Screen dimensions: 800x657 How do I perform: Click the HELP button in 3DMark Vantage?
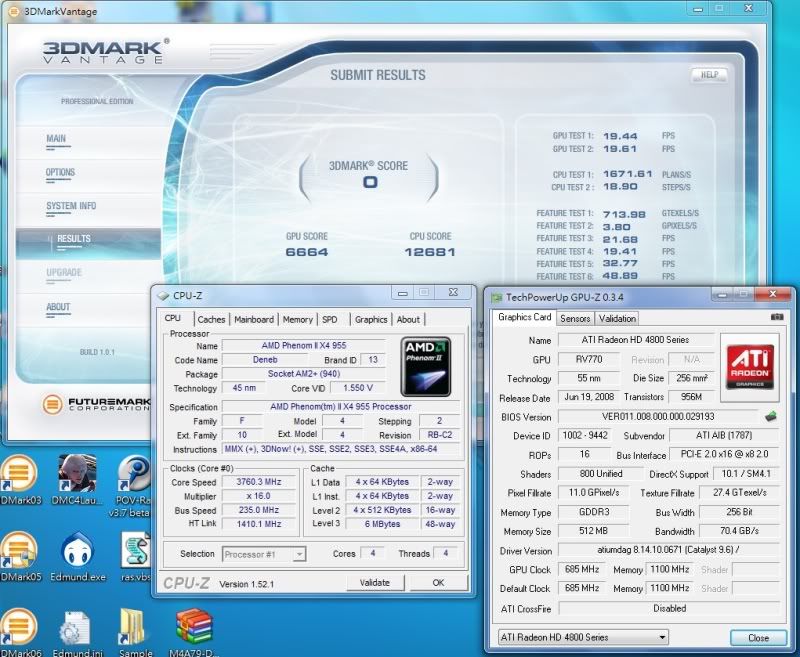tap(709, 74)
